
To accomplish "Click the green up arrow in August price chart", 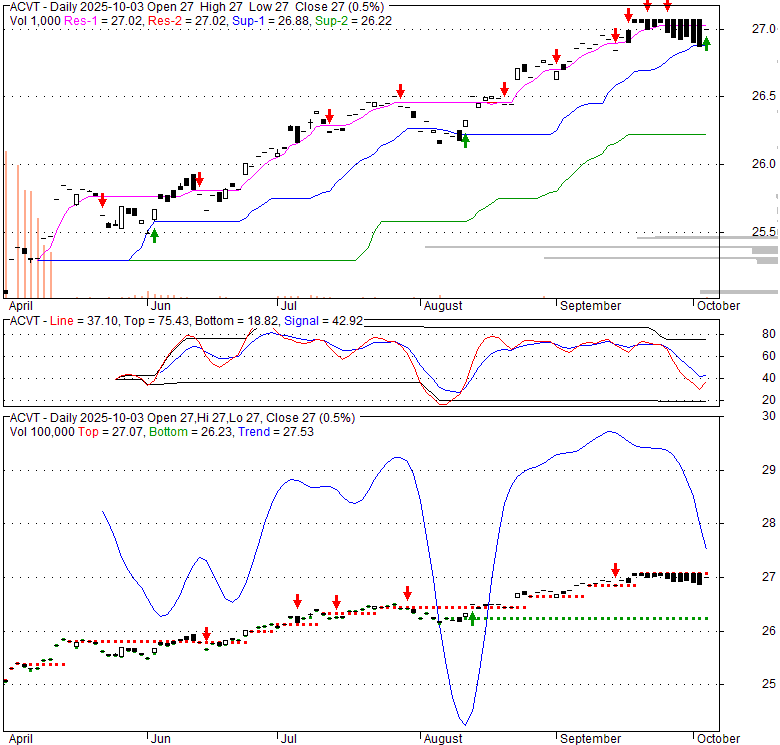I will point(465,141).
